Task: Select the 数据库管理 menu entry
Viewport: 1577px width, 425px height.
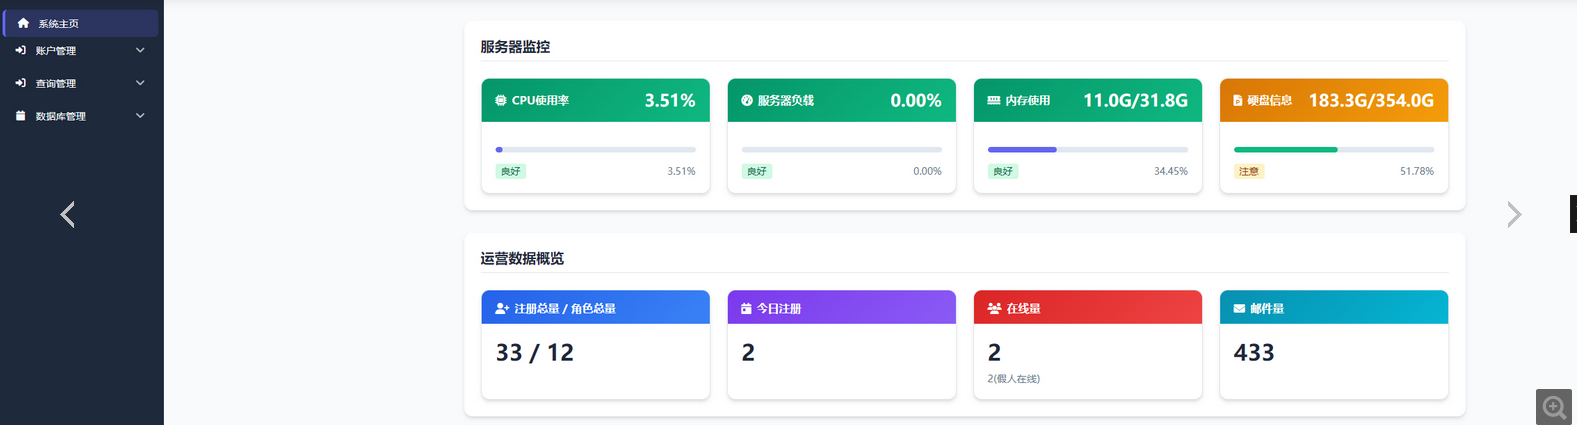Action: 61,116
